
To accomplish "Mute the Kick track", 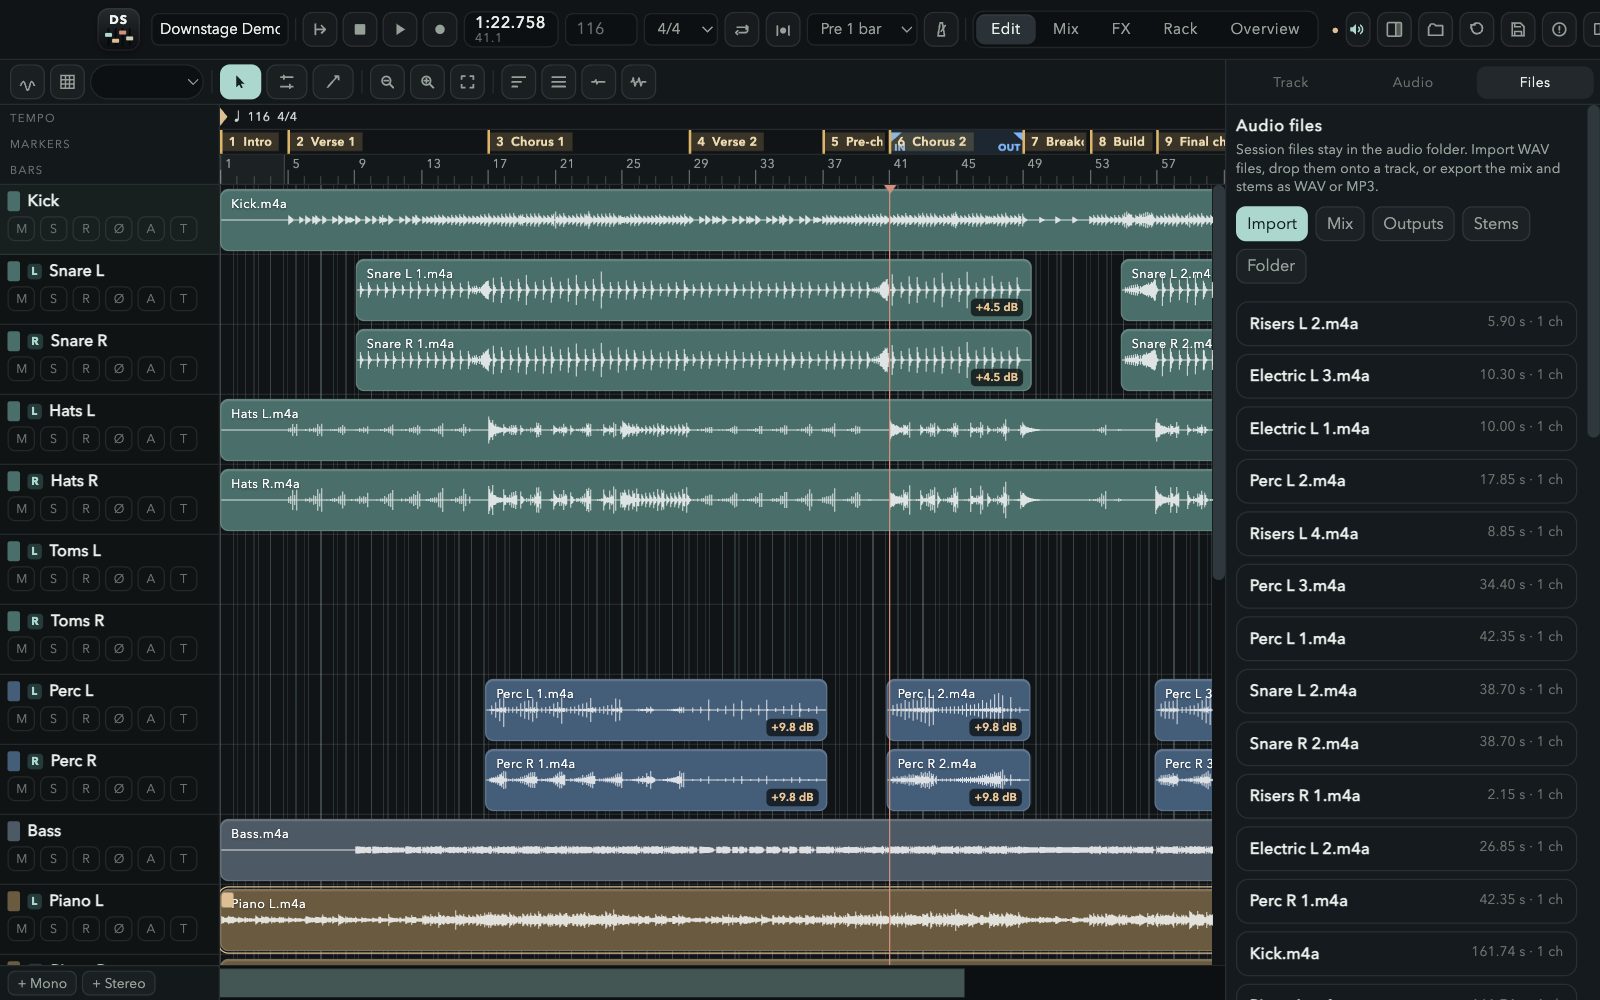I will click(22, 229).
